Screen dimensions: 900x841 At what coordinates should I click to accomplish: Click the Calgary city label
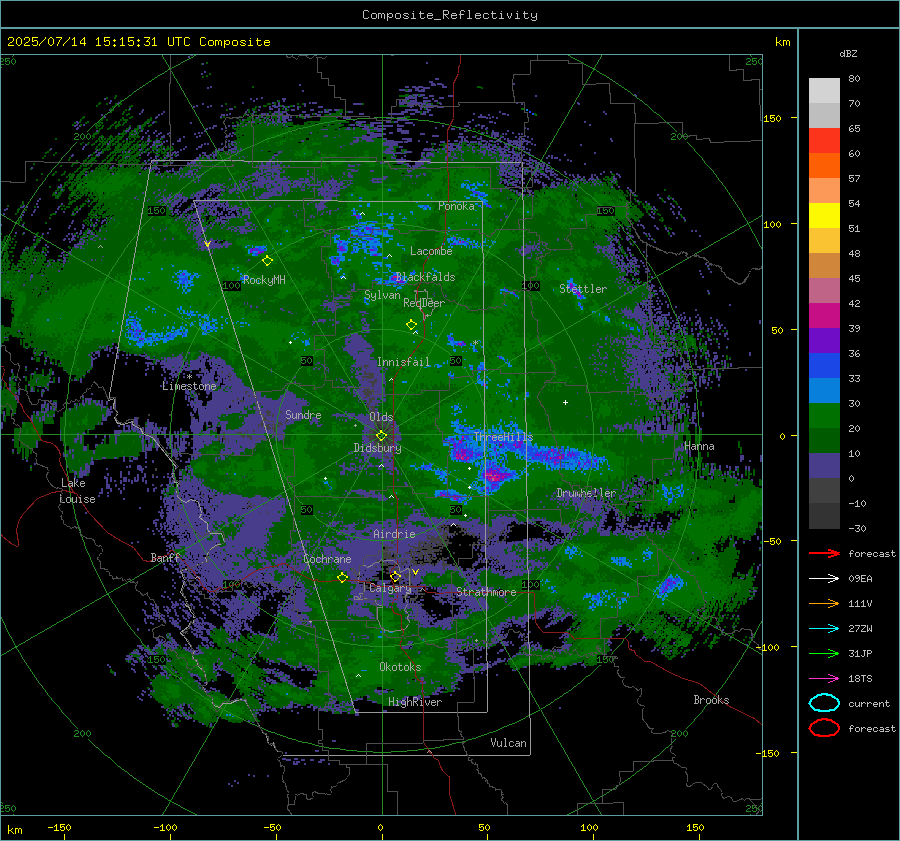pyautogui.click(x=390, y=588)
